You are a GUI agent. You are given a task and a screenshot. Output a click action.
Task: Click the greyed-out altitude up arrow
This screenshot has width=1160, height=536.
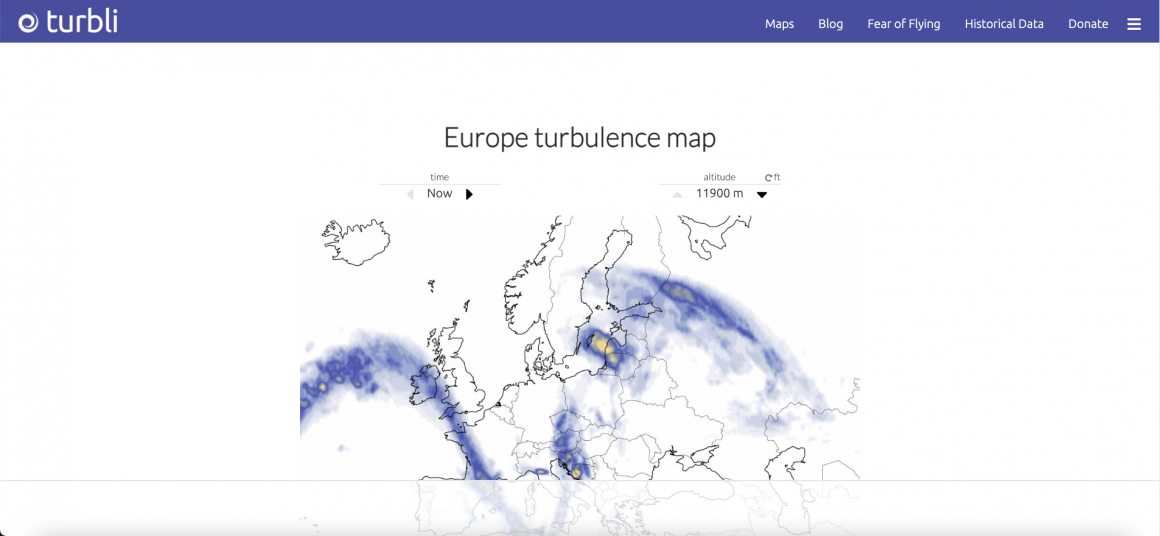(677, 195)
